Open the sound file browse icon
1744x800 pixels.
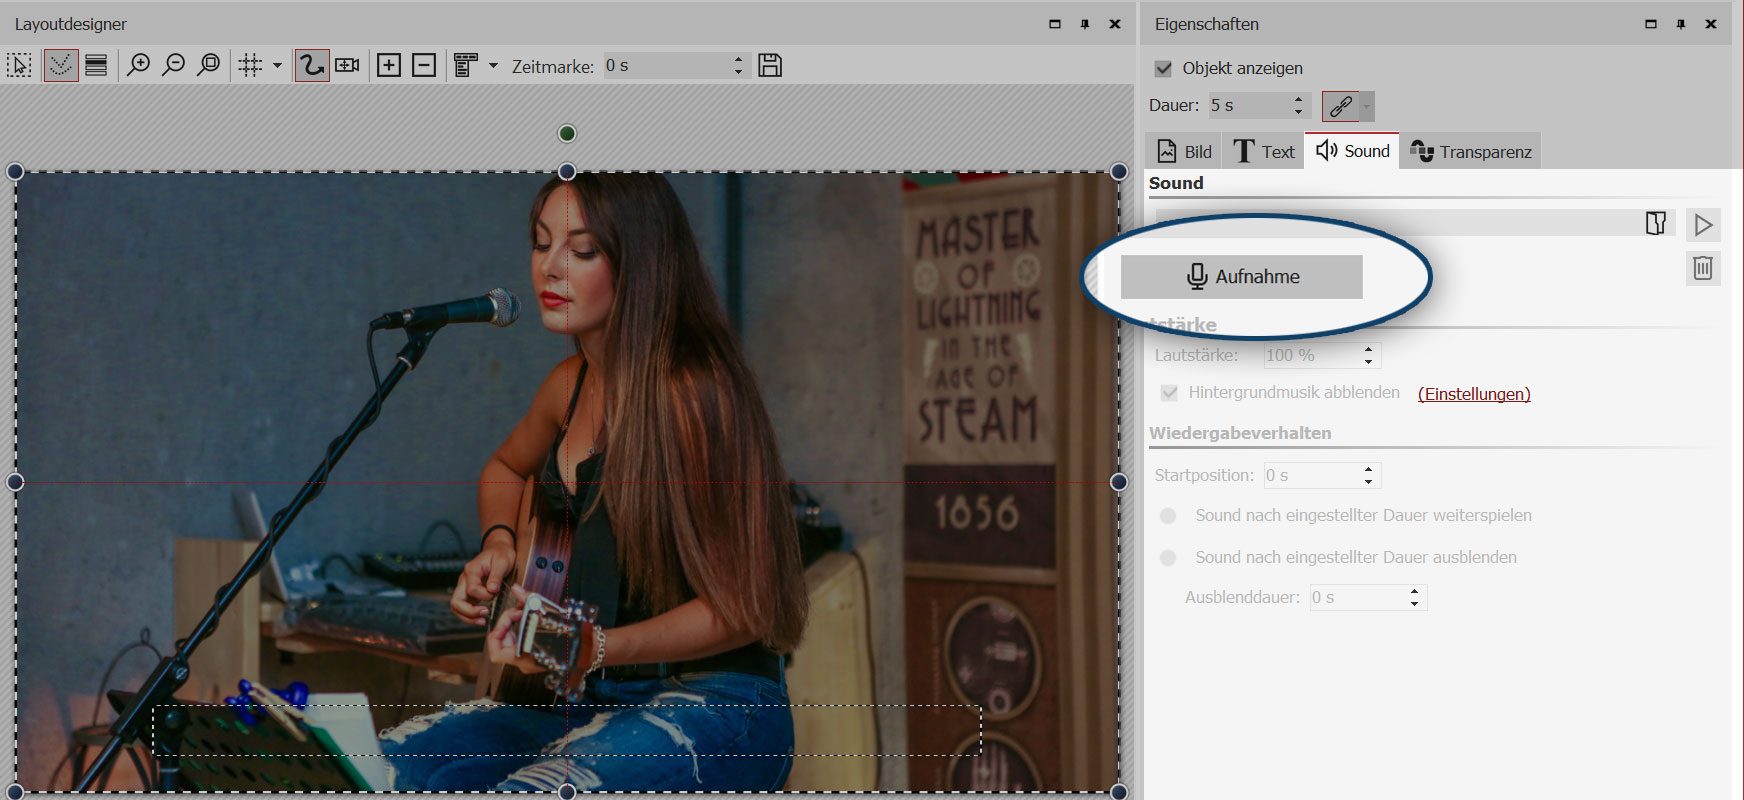point(1656,223)
